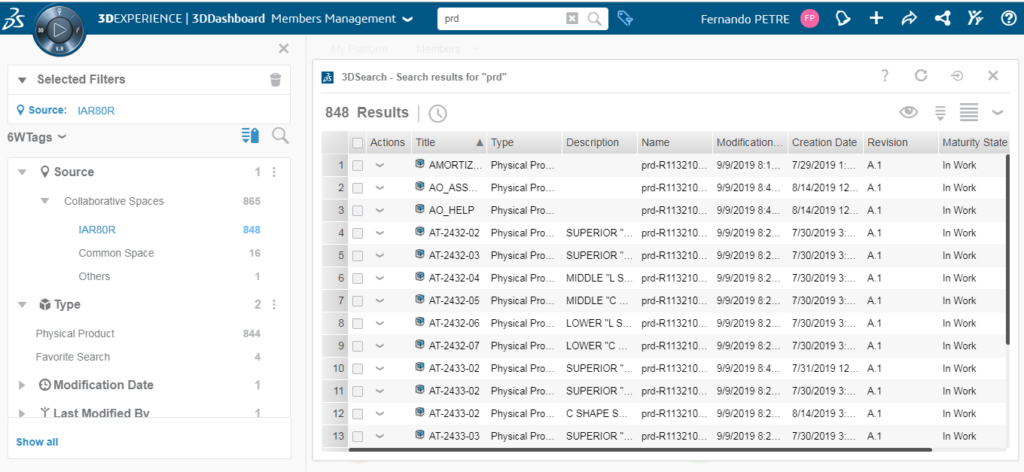
Task: Click Show all link
Action: click(x=37, y=442)
